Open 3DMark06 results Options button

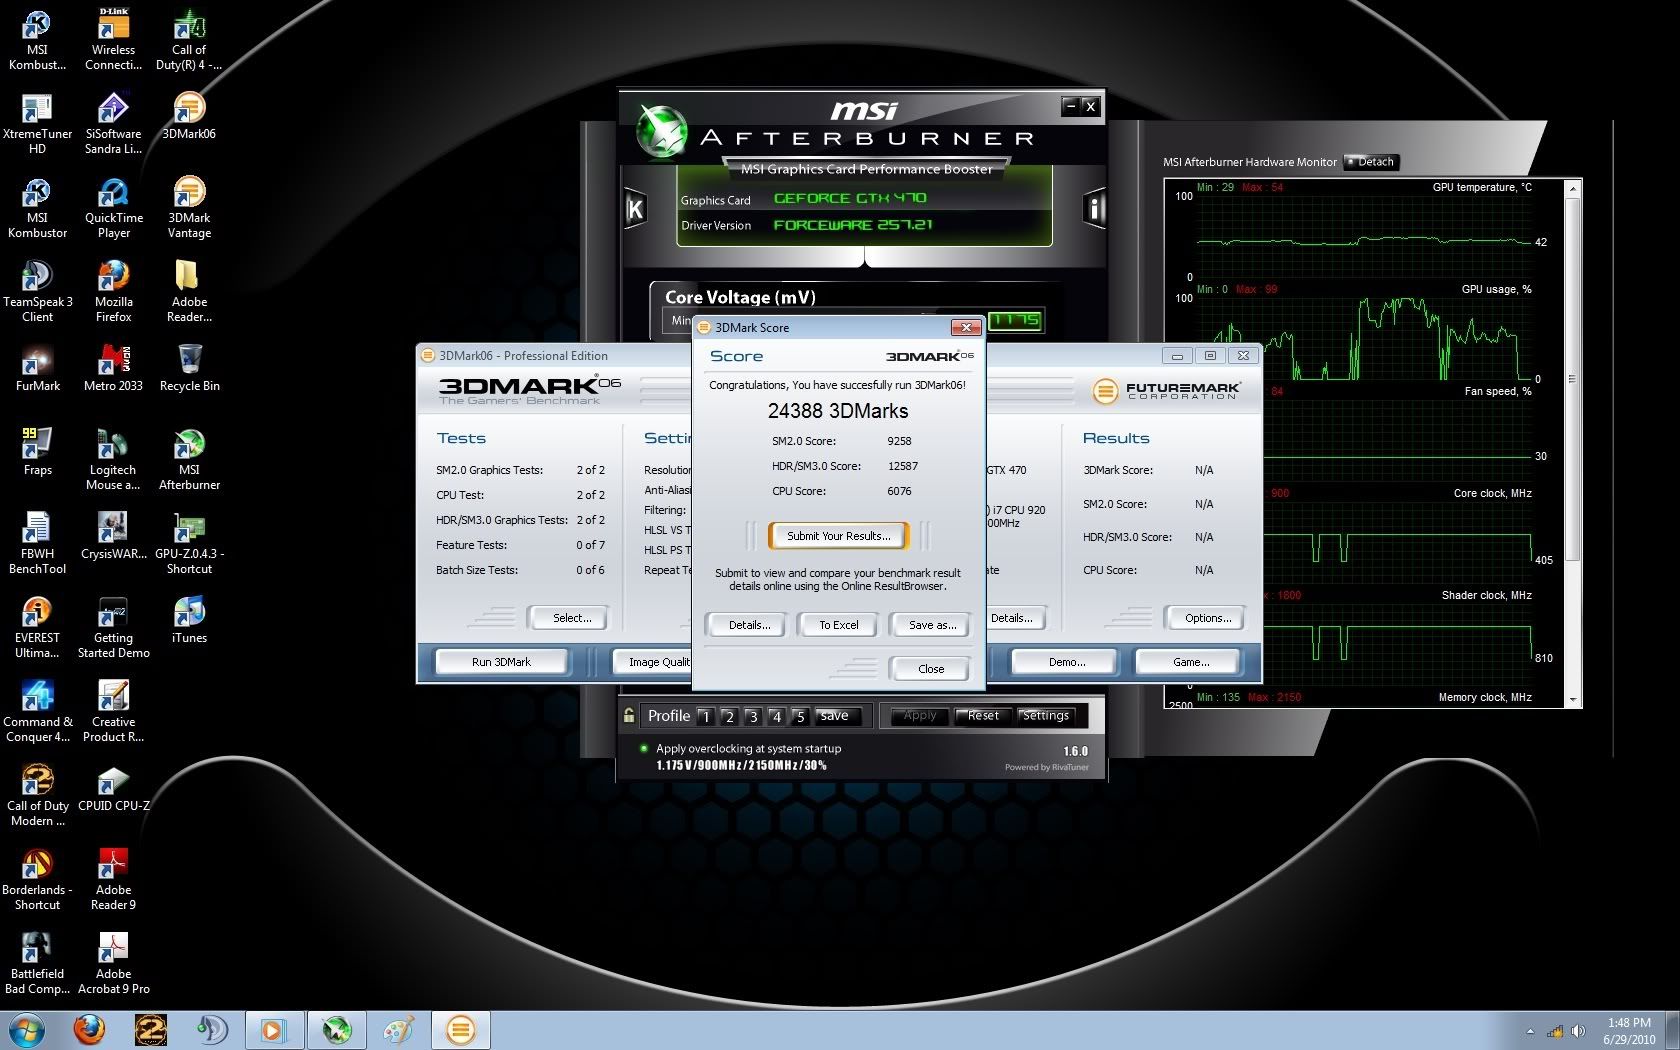(1207, 618)
